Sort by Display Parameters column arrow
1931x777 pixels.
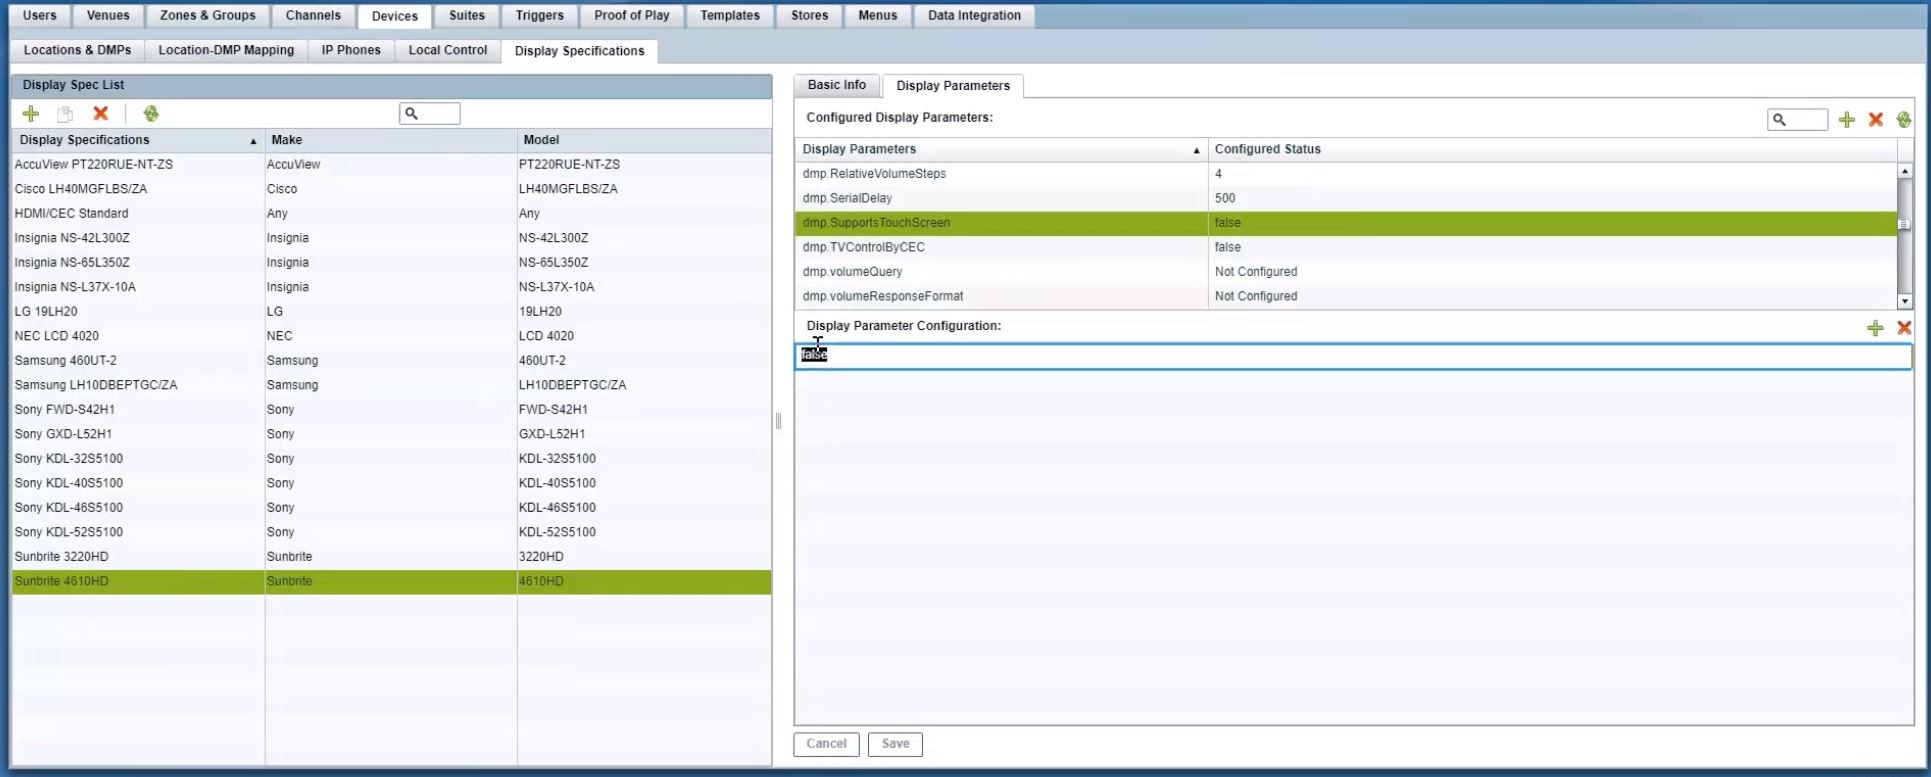(1196, 150)
